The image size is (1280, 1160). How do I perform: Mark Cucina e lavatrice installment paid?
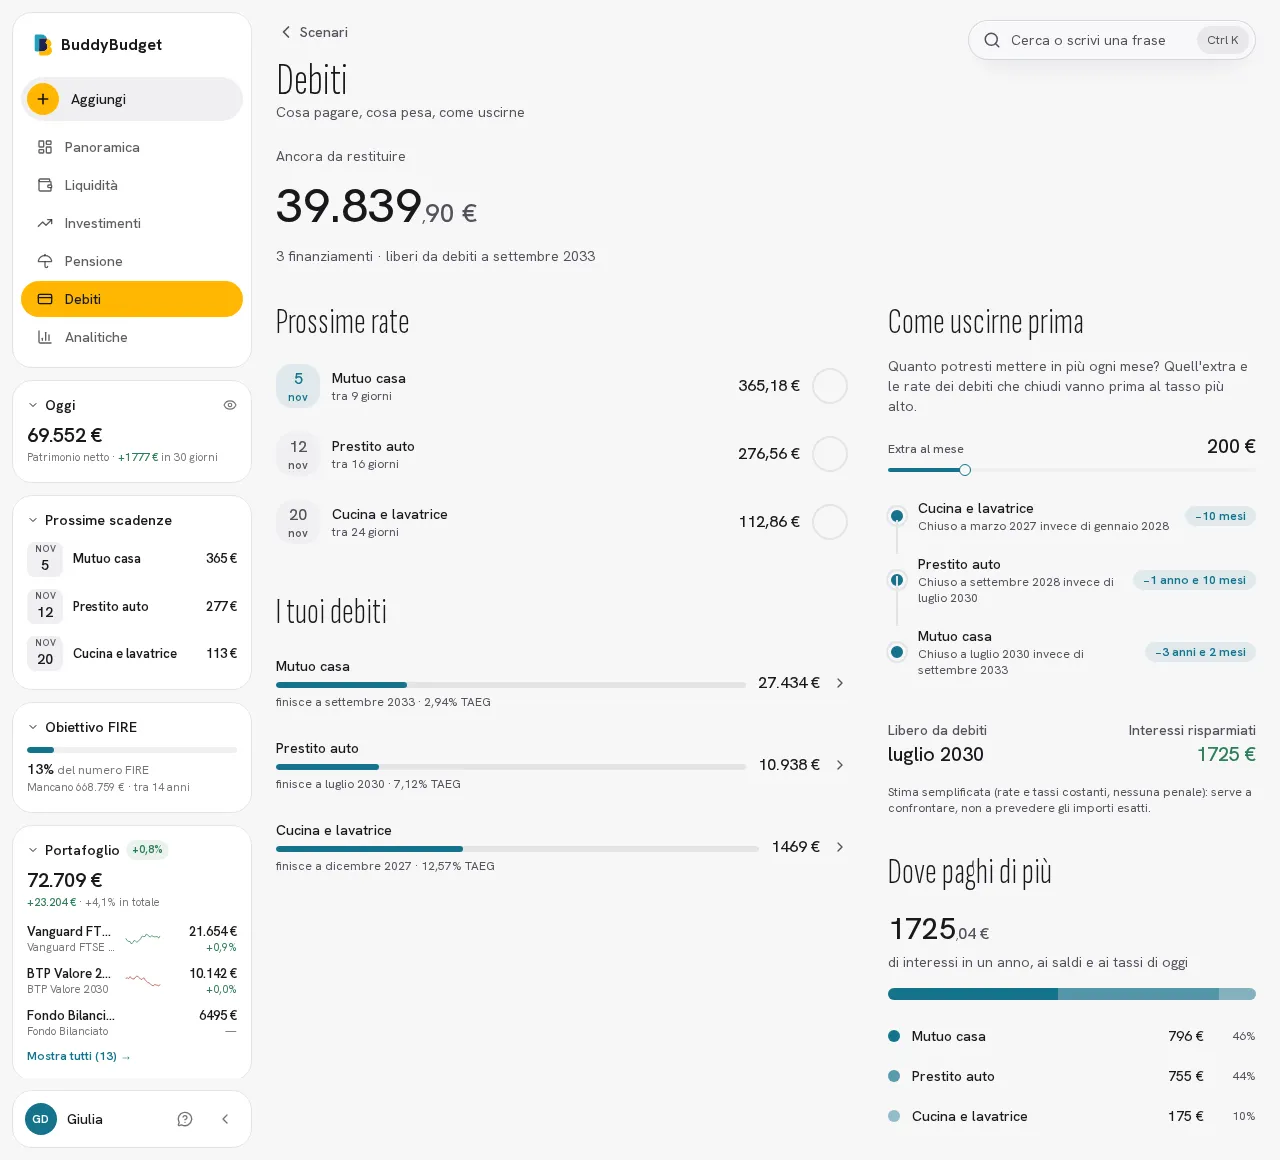[830, 522]
